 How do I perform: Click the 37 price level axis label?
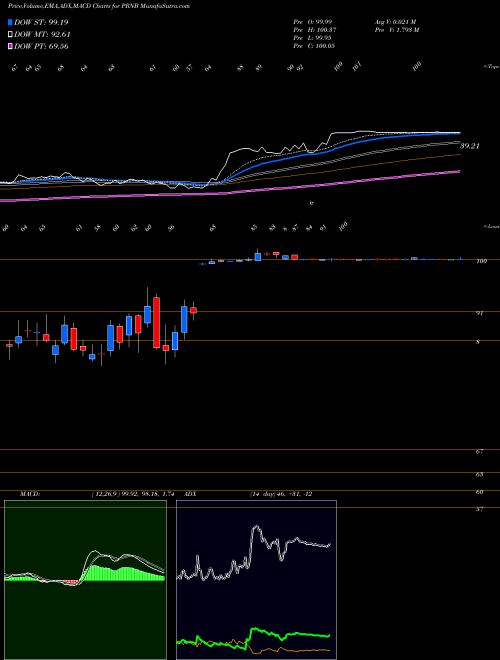pos(479,509)
